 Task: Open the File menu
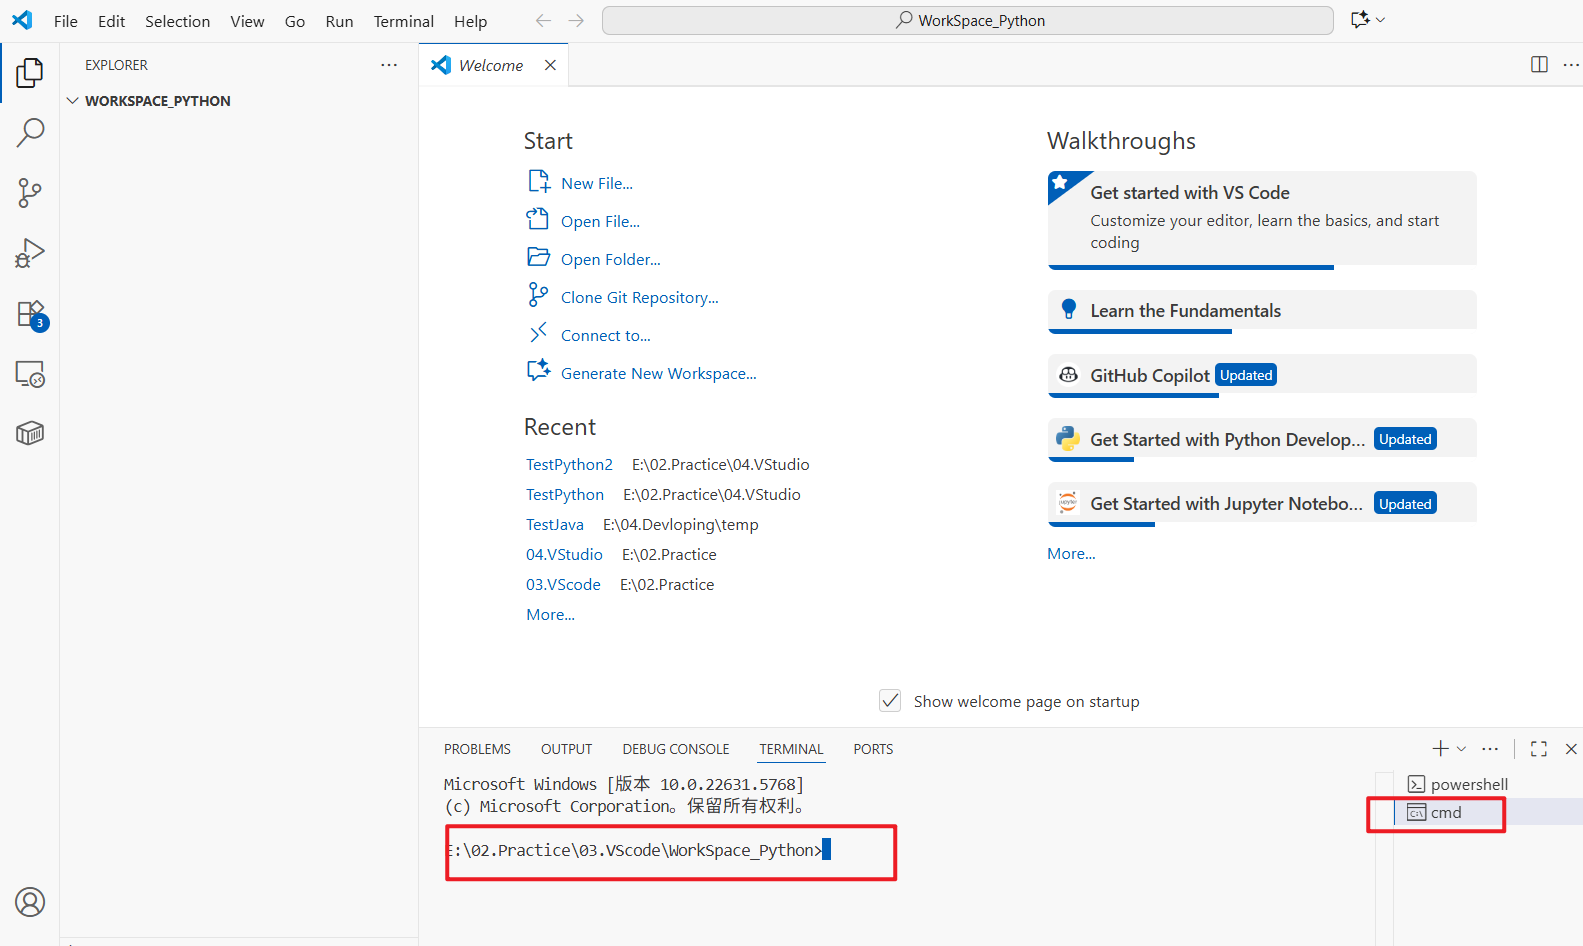click(66, 21)
